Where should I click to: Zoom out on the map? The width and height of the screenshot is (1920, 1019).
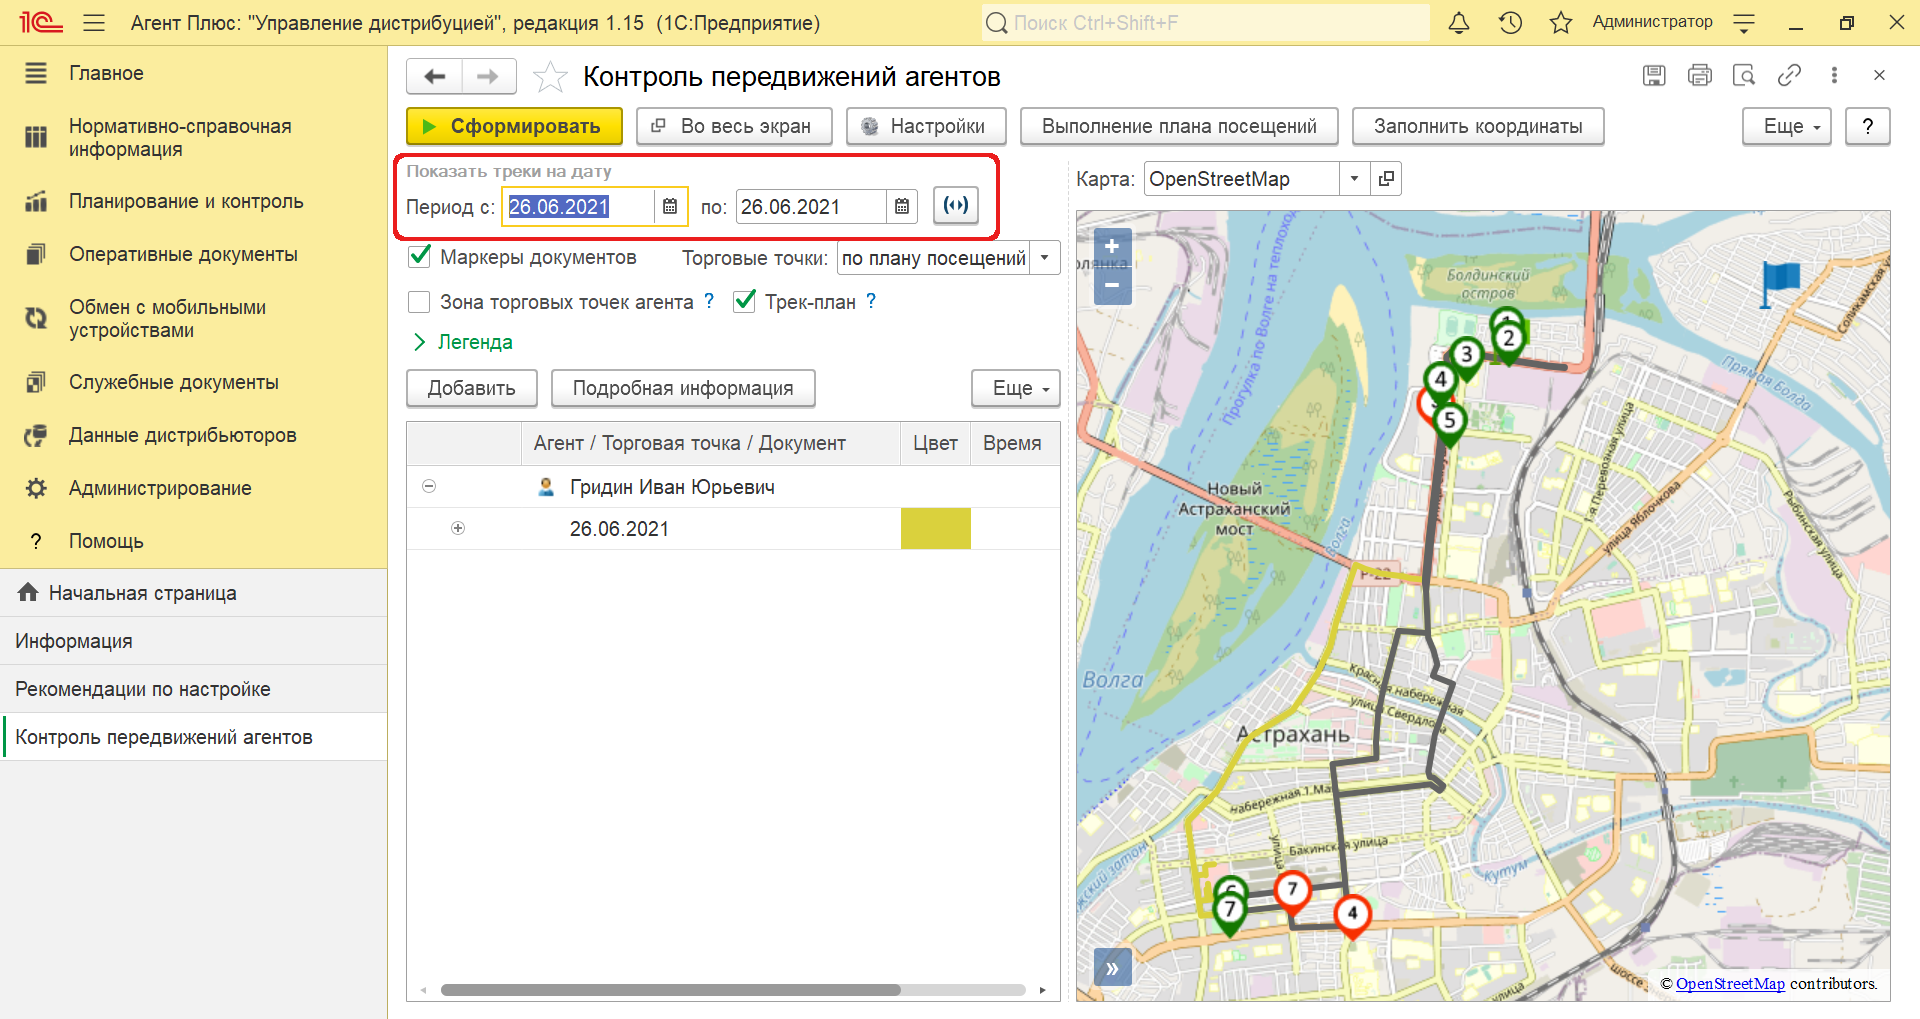click(x=1112, y=285)
